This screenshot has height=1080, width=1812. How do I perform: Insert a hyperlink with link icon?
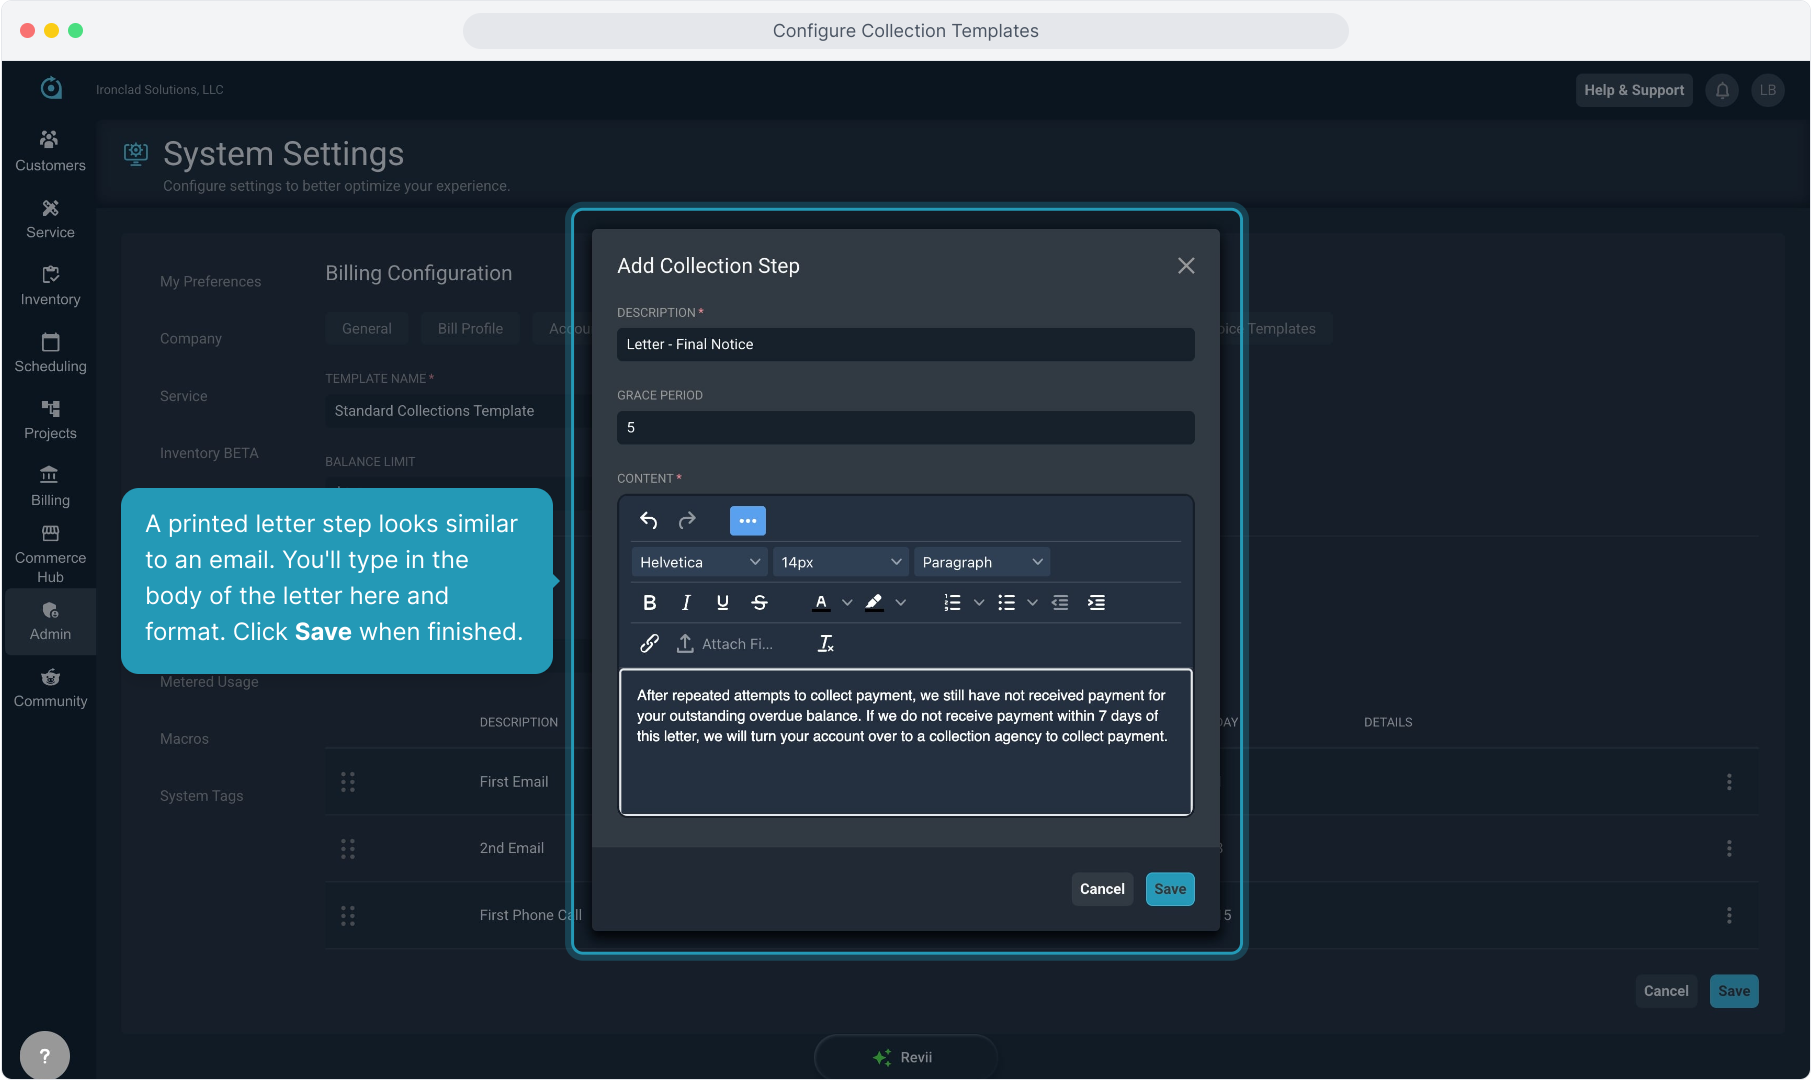649,643
